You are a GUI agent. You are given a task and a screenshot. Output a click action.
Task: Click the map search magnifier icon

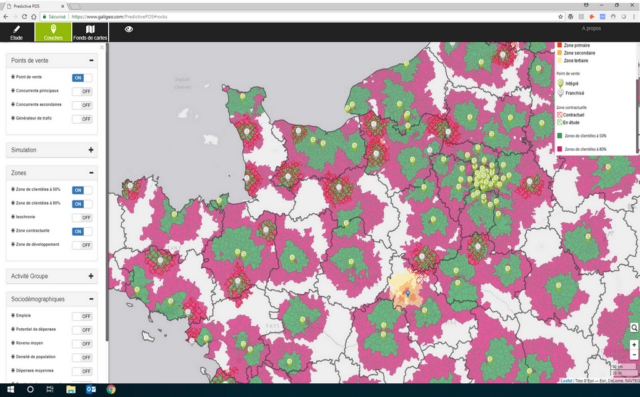(634, 328)
